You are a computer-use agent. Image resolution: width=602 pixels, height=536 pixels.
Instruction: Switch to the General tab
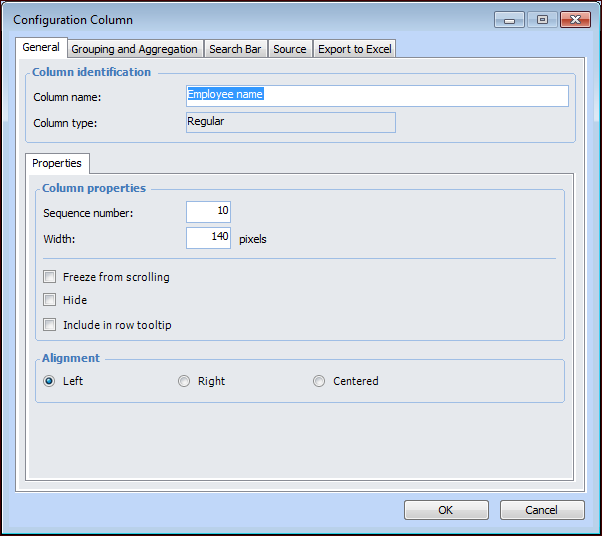coord(41,48)
